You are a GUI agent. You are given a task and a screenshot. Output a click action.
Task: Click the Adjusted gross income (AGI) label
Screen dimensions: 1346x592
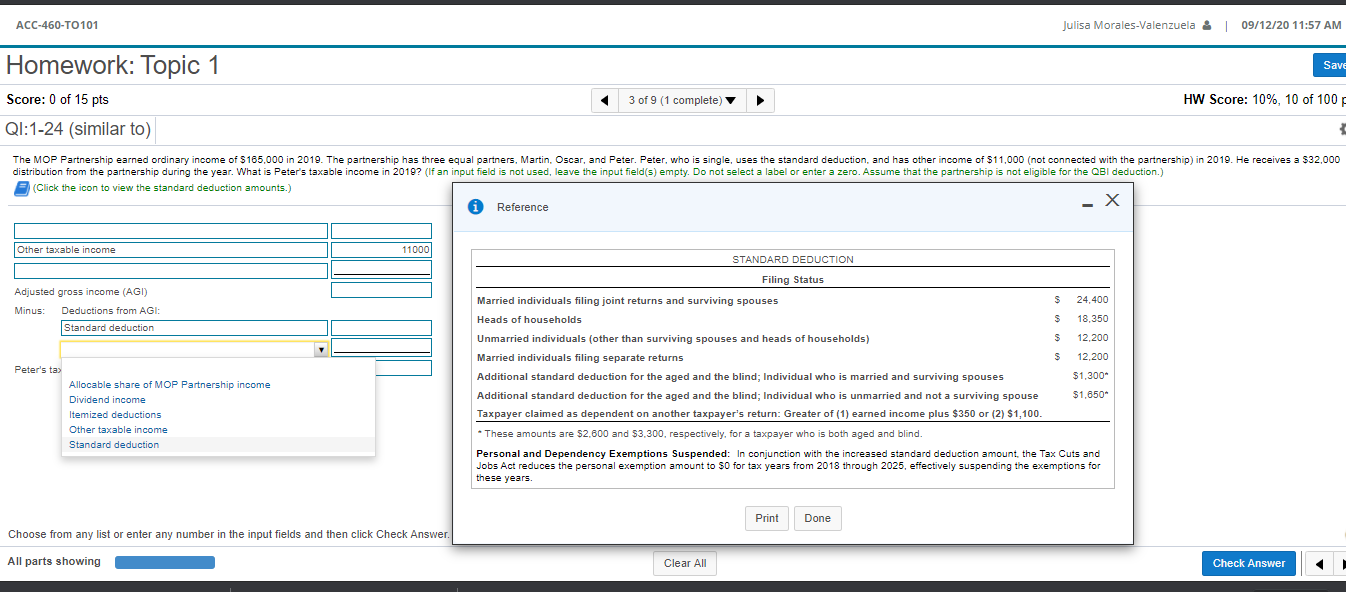[81, 292]
